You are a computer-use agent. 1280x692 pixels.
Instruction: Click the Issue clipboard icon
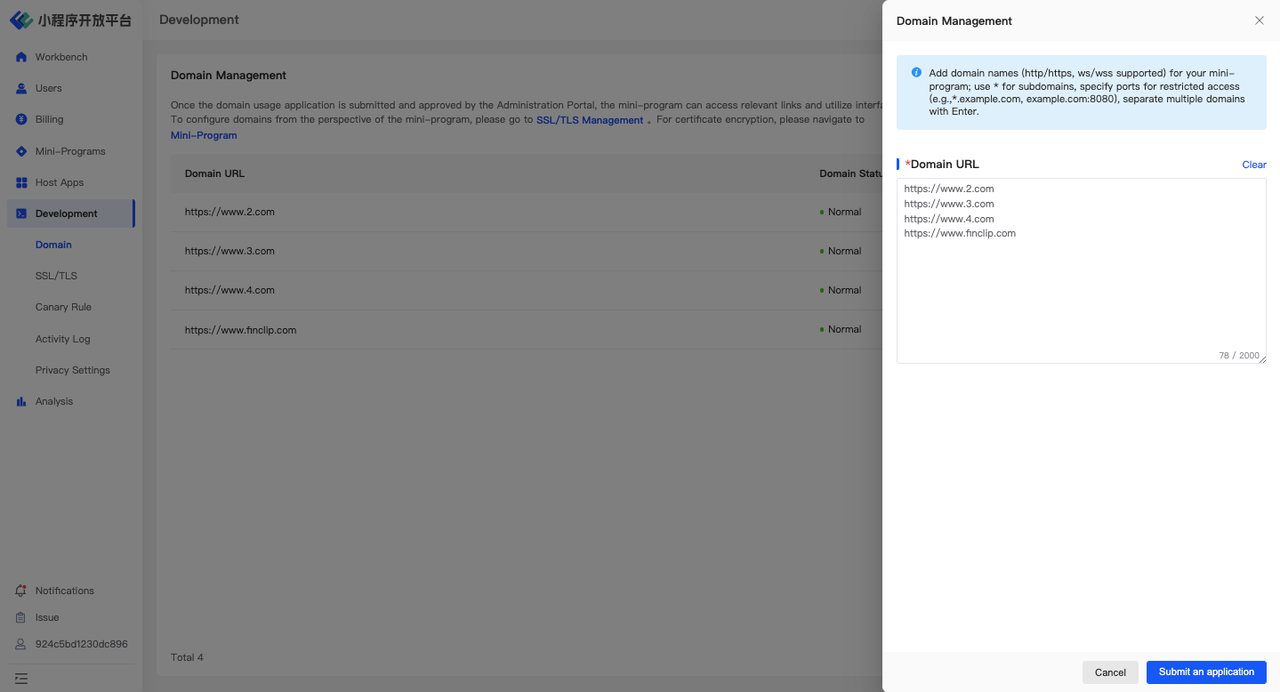click(21, 617)
